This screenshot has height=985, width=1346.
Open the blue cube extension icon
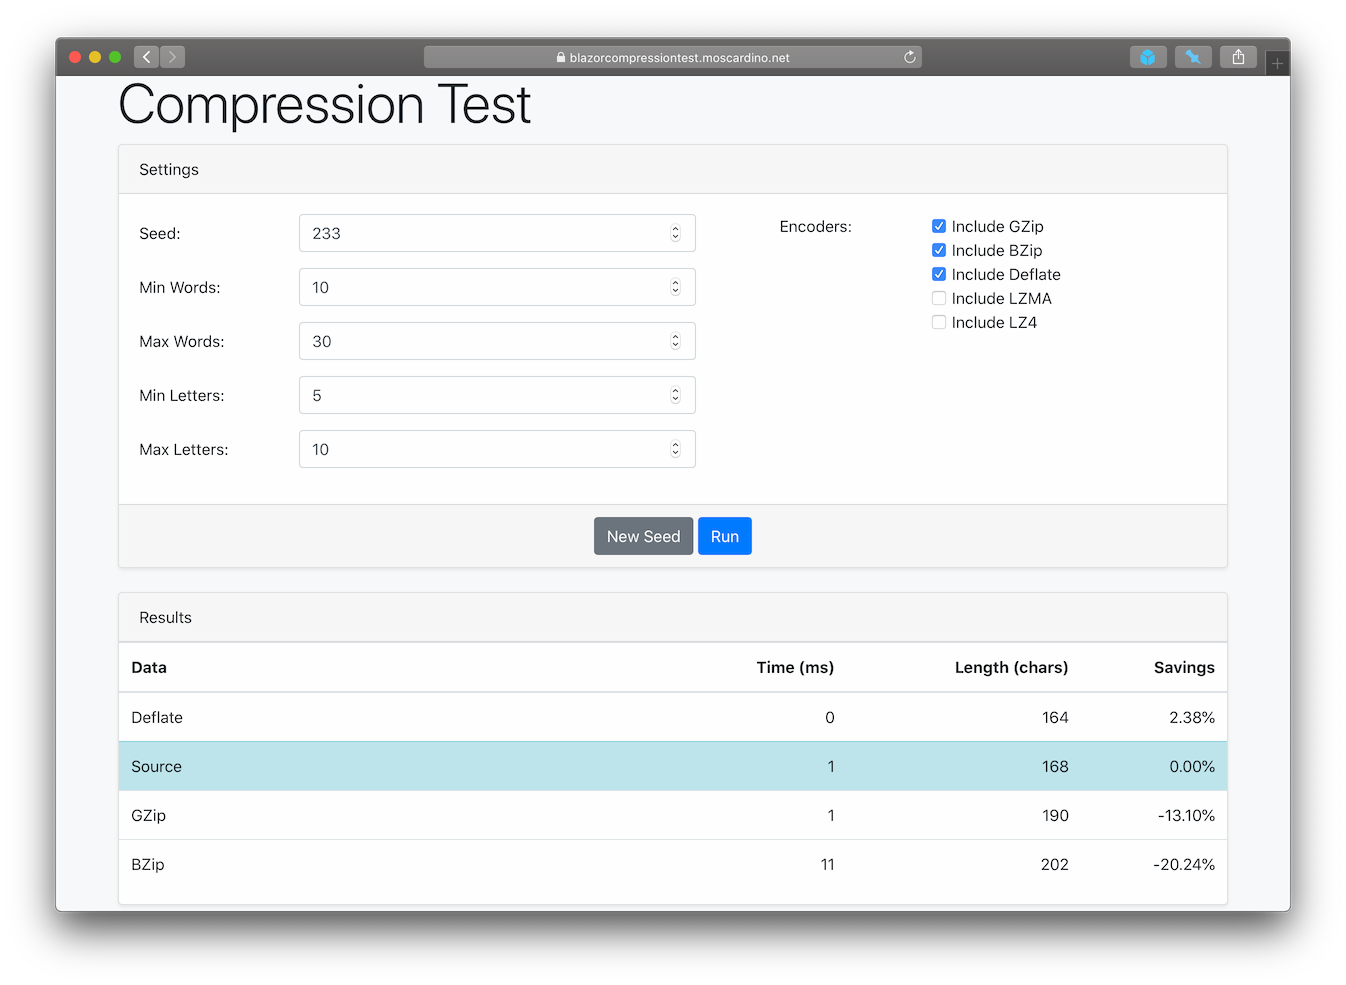click(1147, 57)
